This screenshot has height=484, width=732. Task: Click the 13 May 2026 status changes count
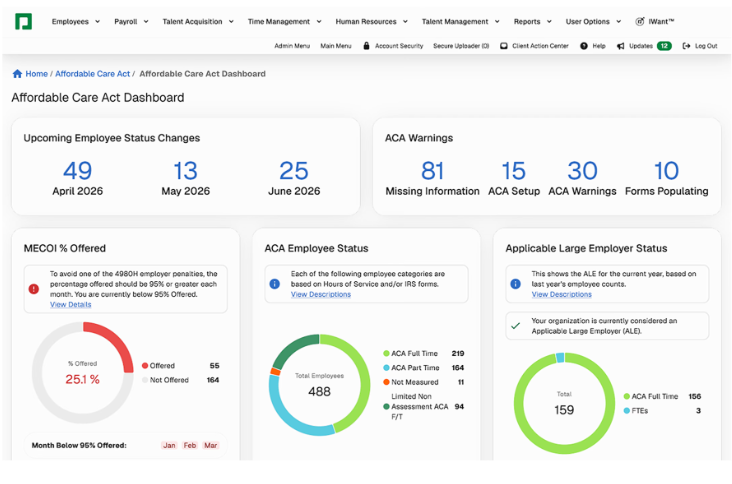point(185,171)
